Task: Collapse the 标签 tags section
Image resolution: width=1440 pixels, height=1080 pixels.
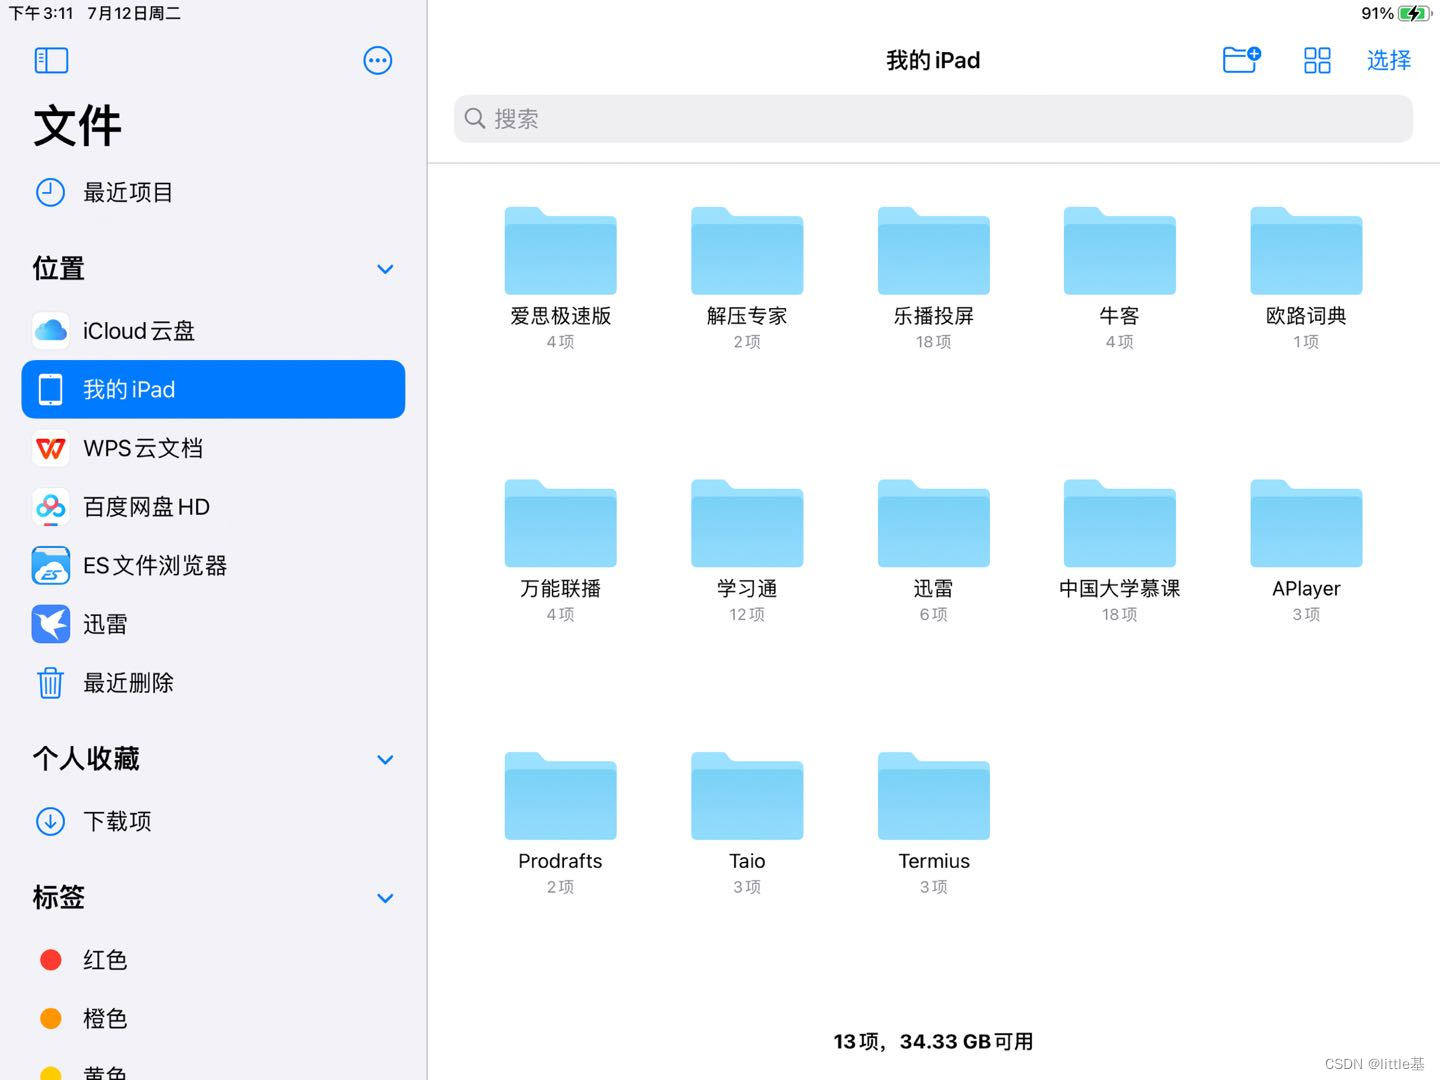Action: (385, 898)
